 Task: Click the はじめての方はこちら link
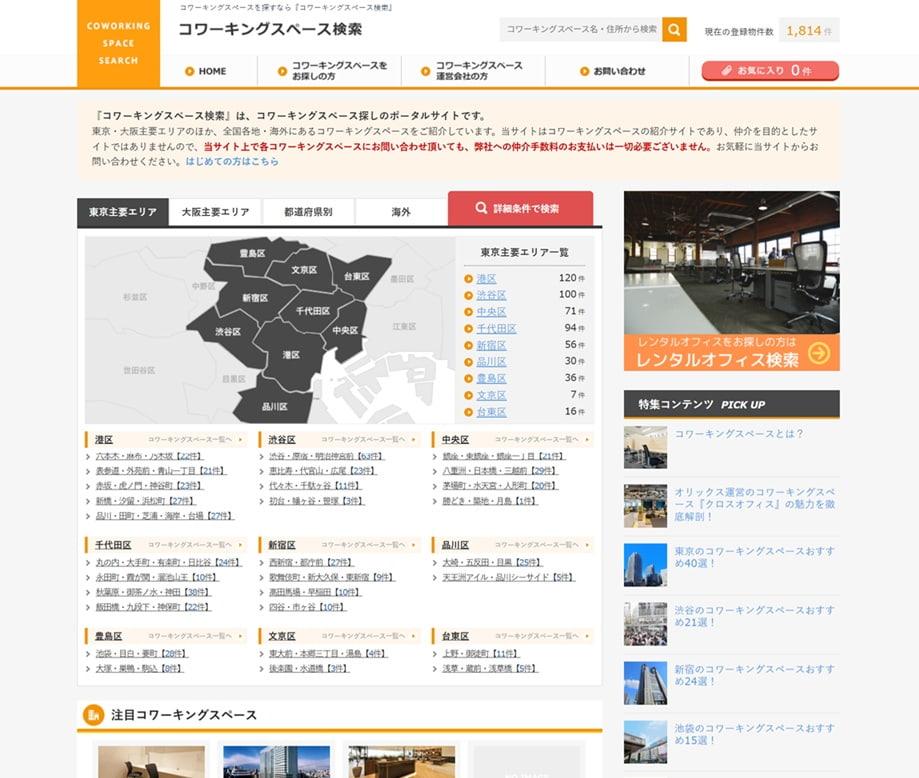click(x=232, y=161)
